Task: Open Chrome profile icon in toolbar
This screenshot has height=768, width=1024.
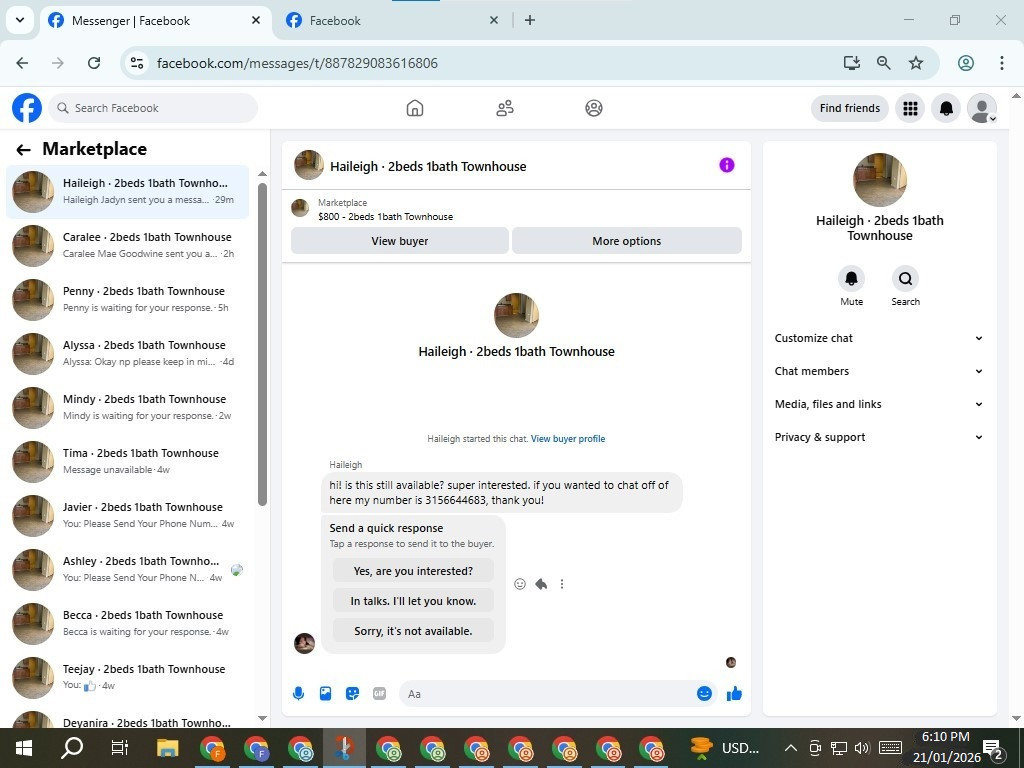Action: (966, 63)
